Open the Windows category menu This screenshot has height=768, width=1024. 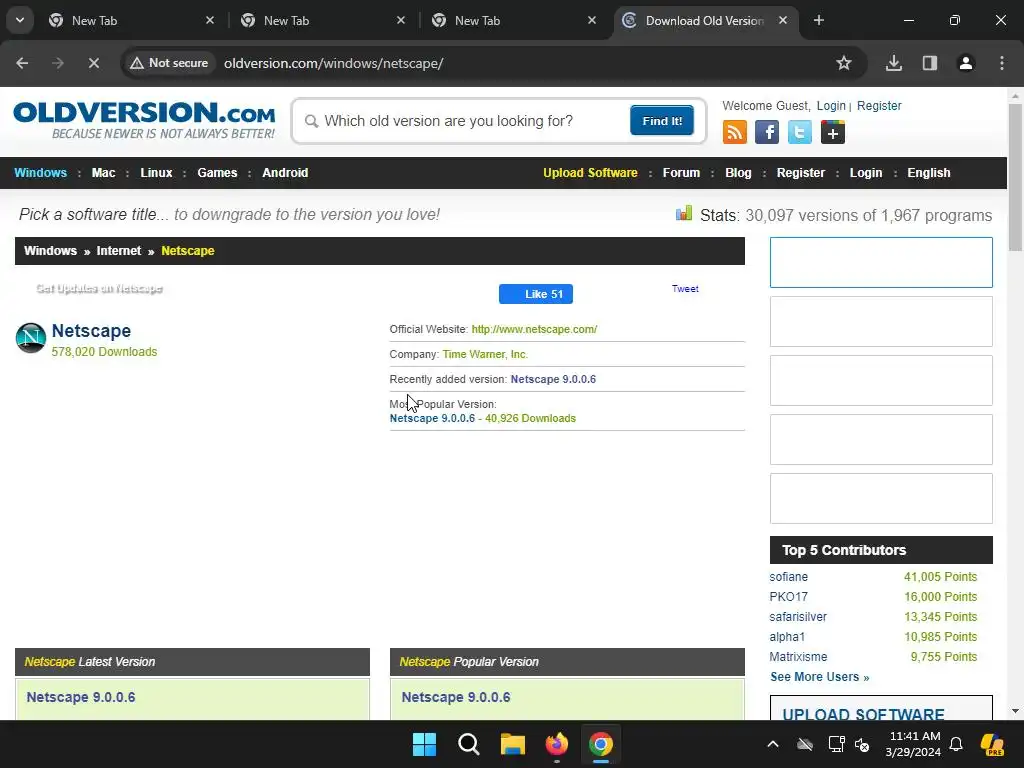(40, 173)
